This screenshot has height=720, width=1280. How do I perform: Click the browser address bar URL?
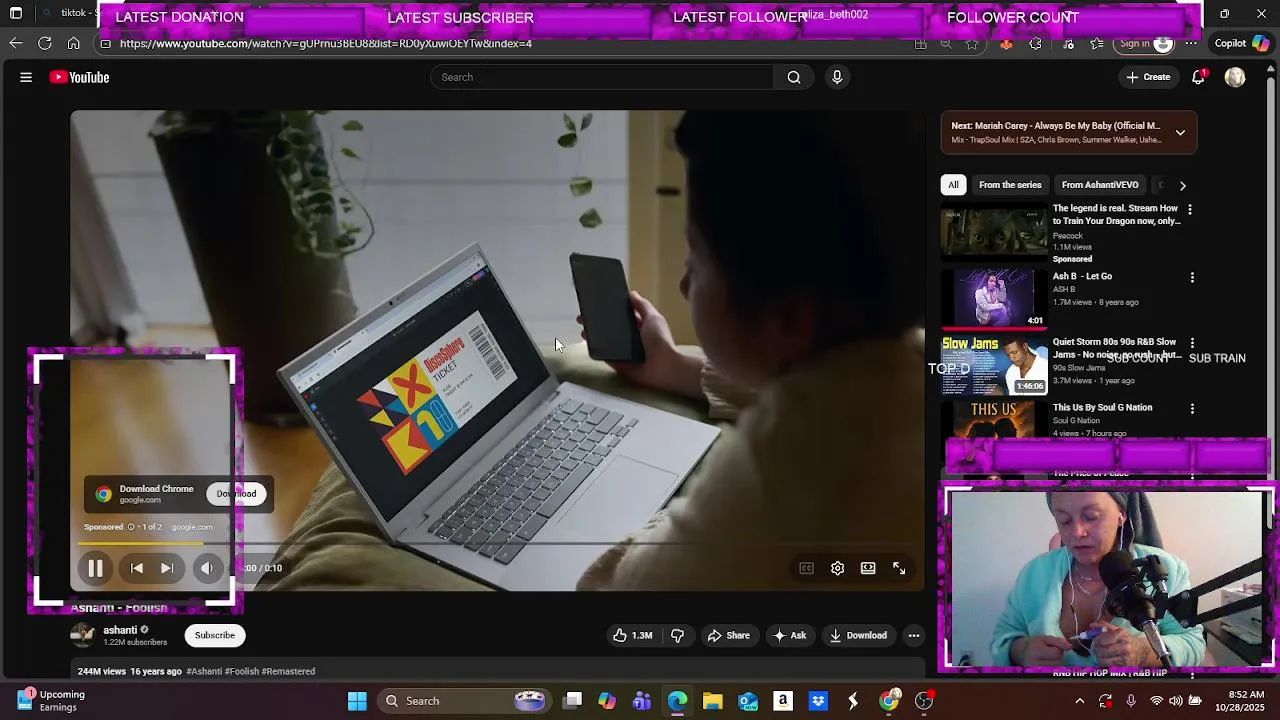tap(326, 44)
